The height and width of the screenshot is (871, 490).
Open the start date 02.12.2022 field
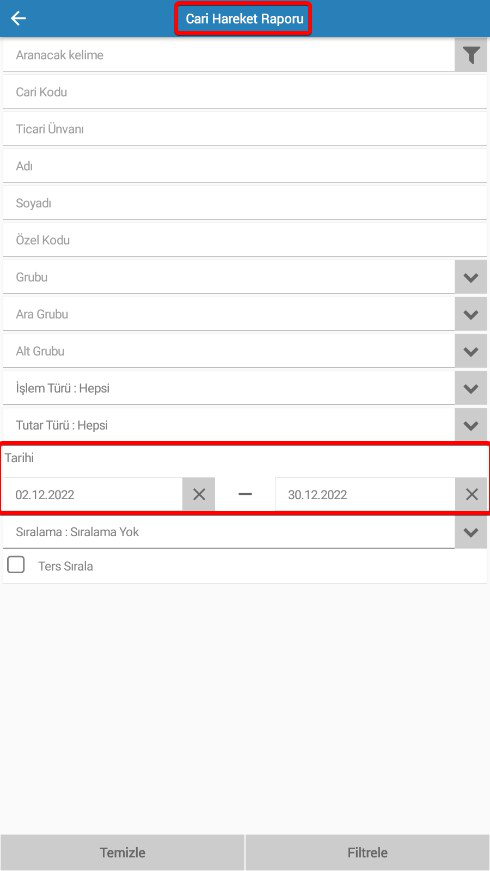(93, 494)
